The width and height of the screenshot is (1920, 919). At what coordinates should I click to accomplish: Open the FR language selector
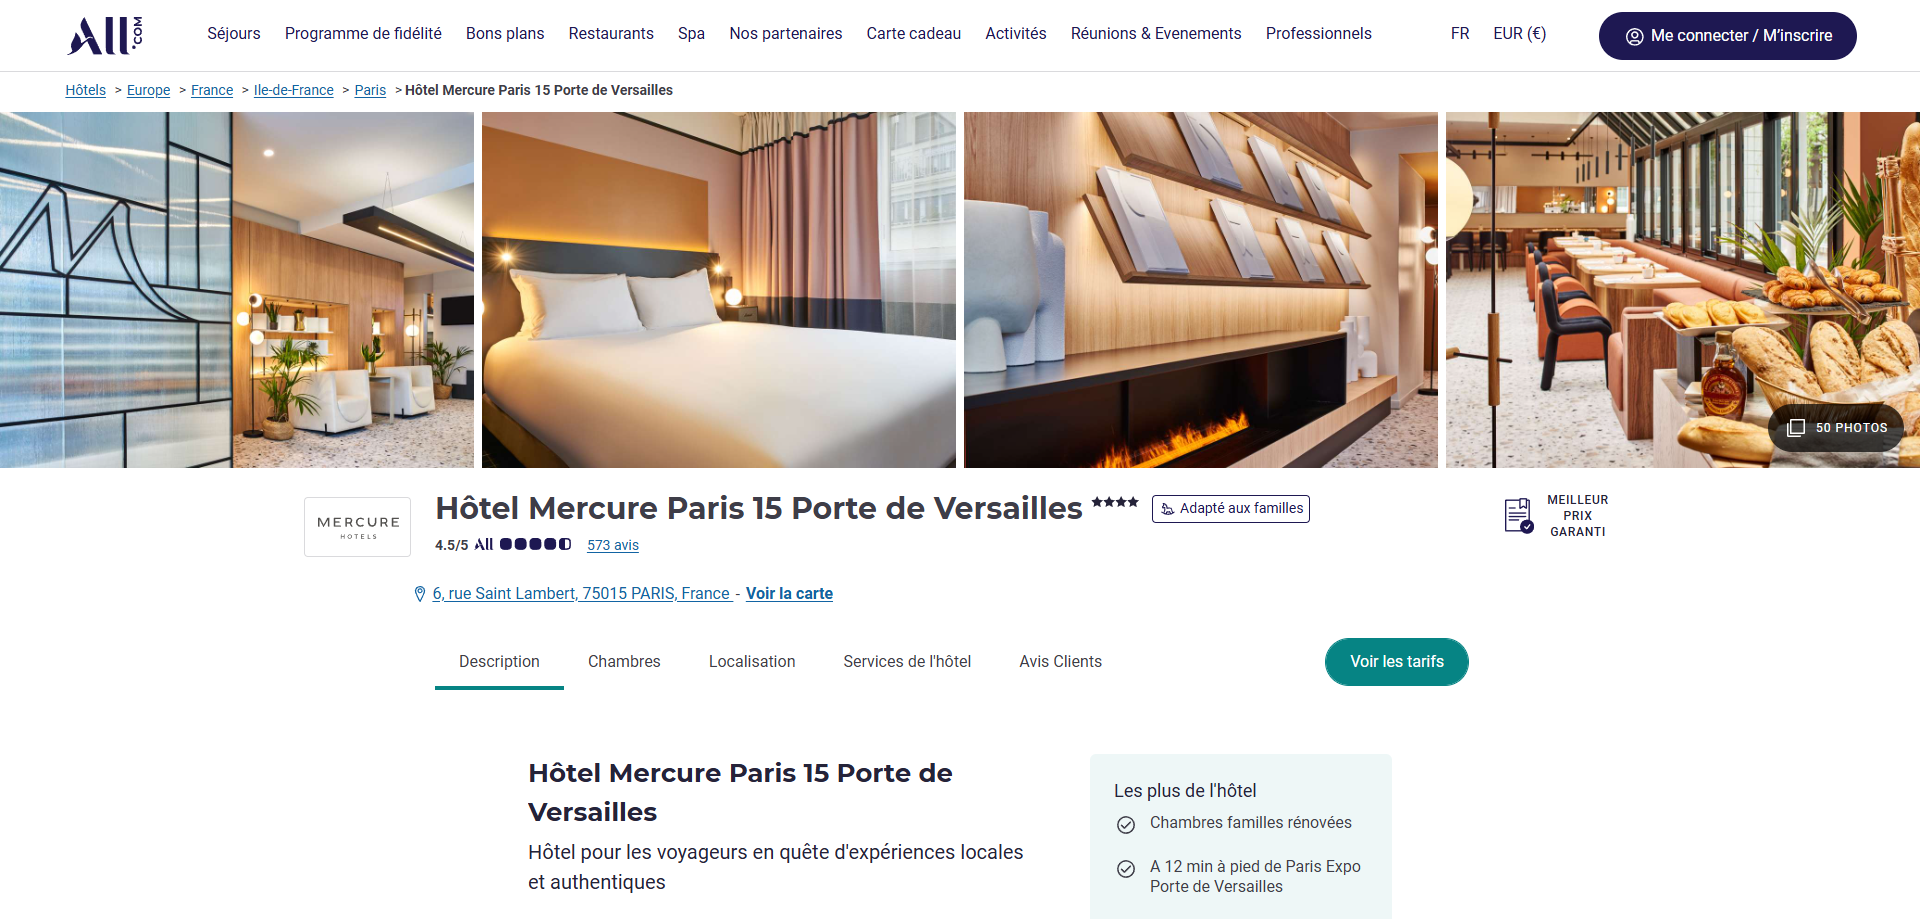[1460, 34]
